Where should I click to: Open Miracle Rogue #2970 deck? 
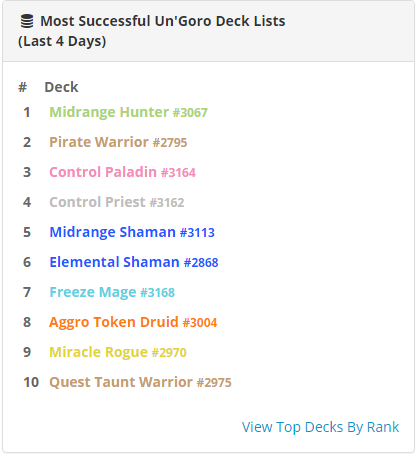coord(118,352)
